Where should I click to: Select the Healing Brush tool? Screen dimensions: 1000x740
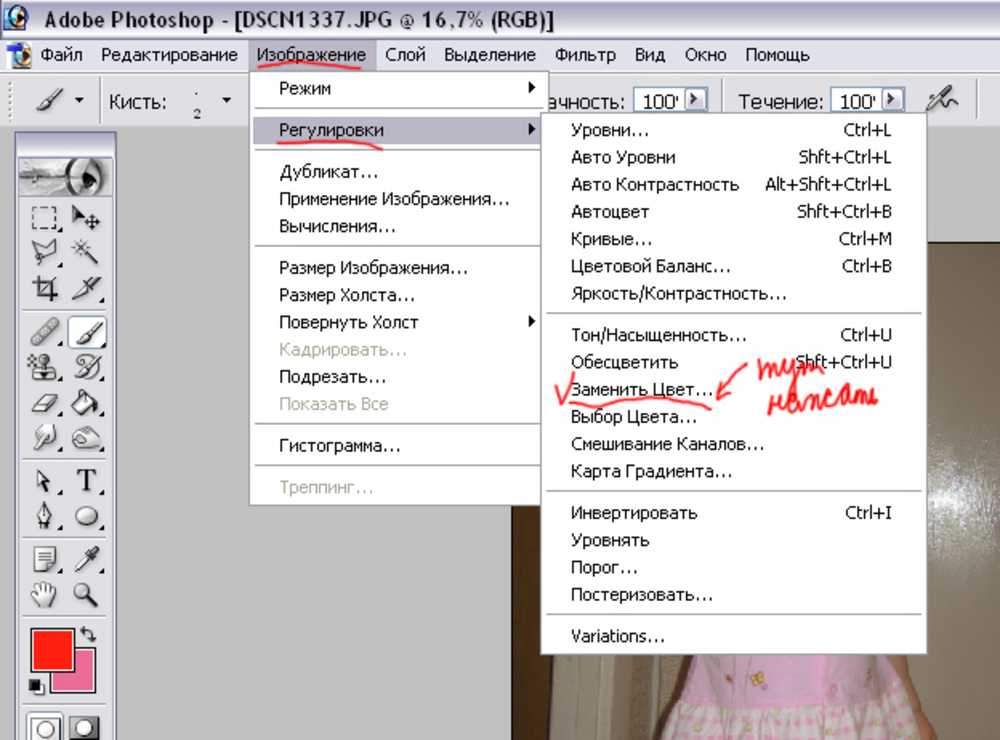pos(44,332)
